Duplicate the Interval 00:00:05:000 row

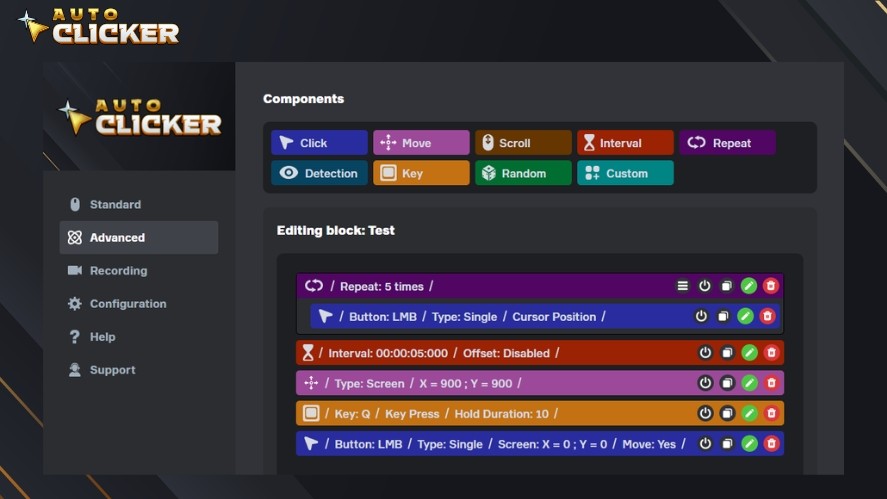click(x=727, y=353)
